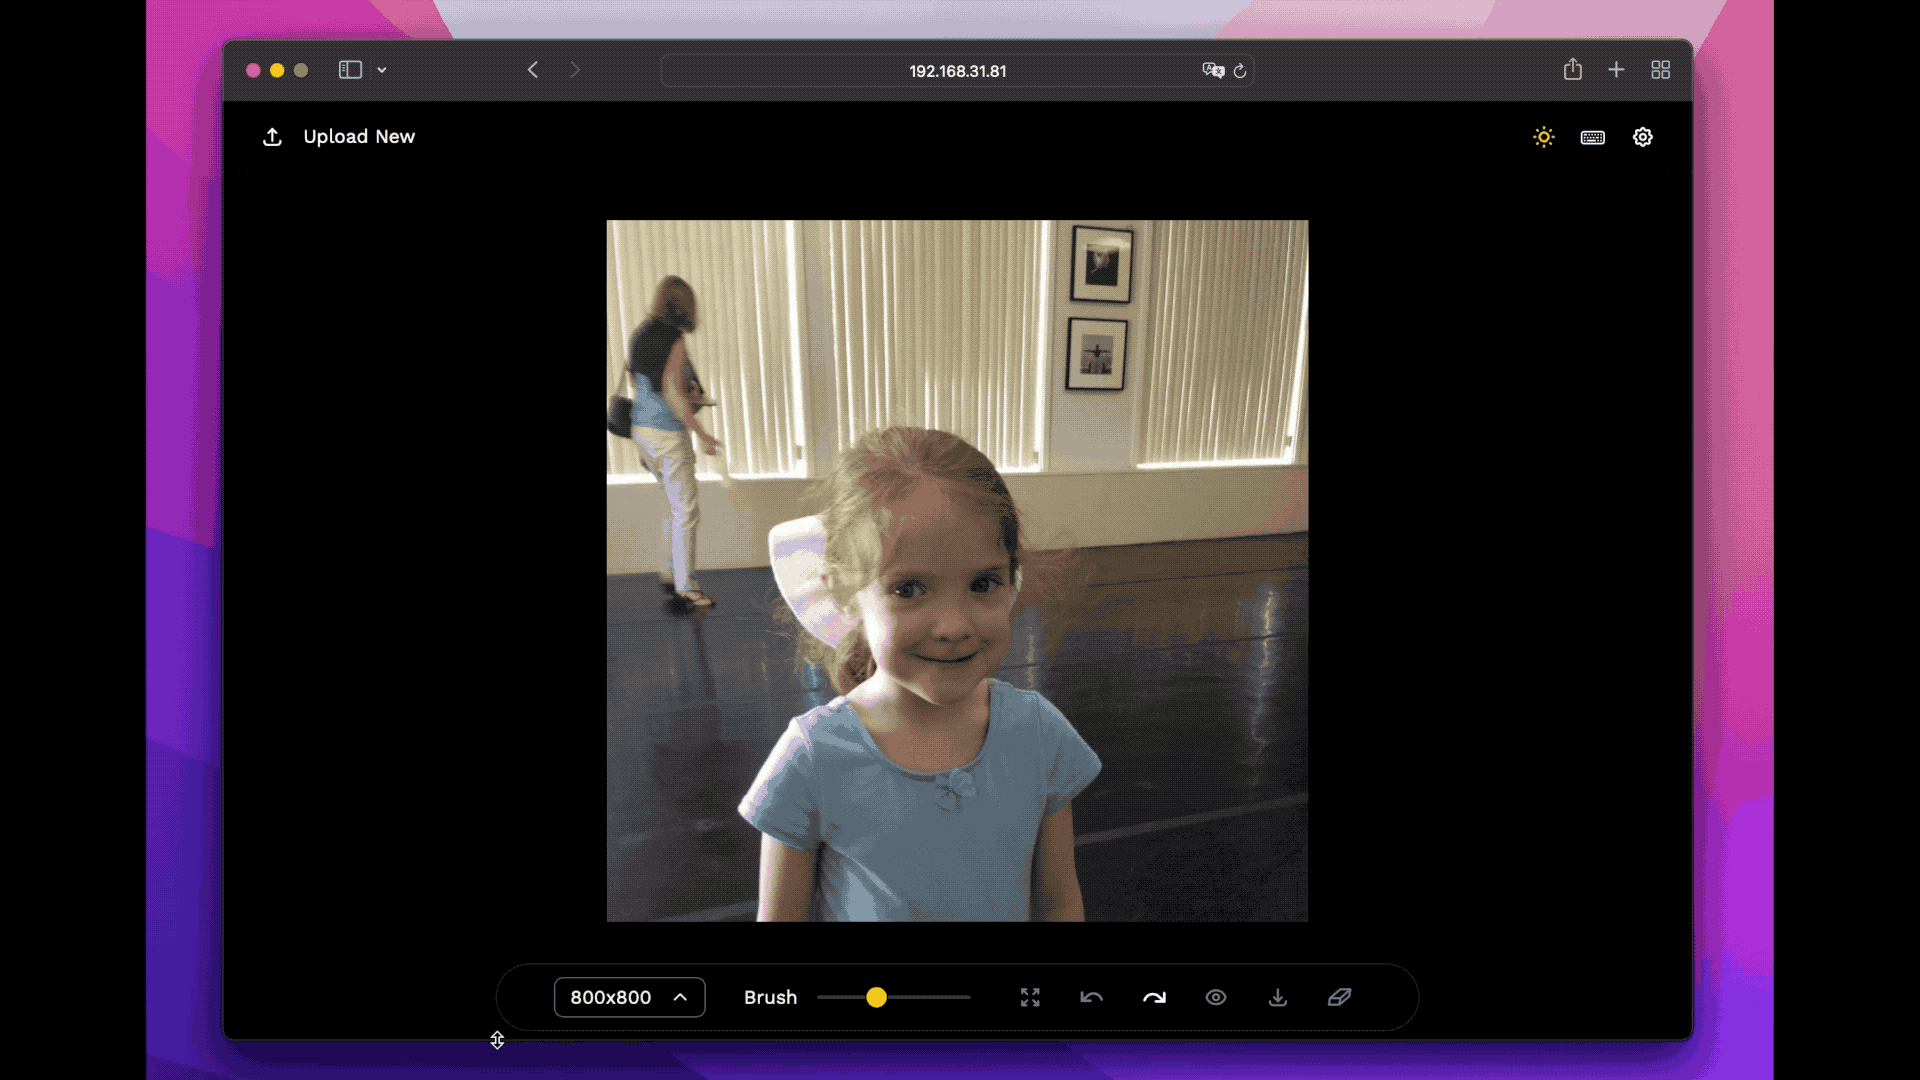
Task: Click the eraser run-inpainting icon
Action: 1340,997
